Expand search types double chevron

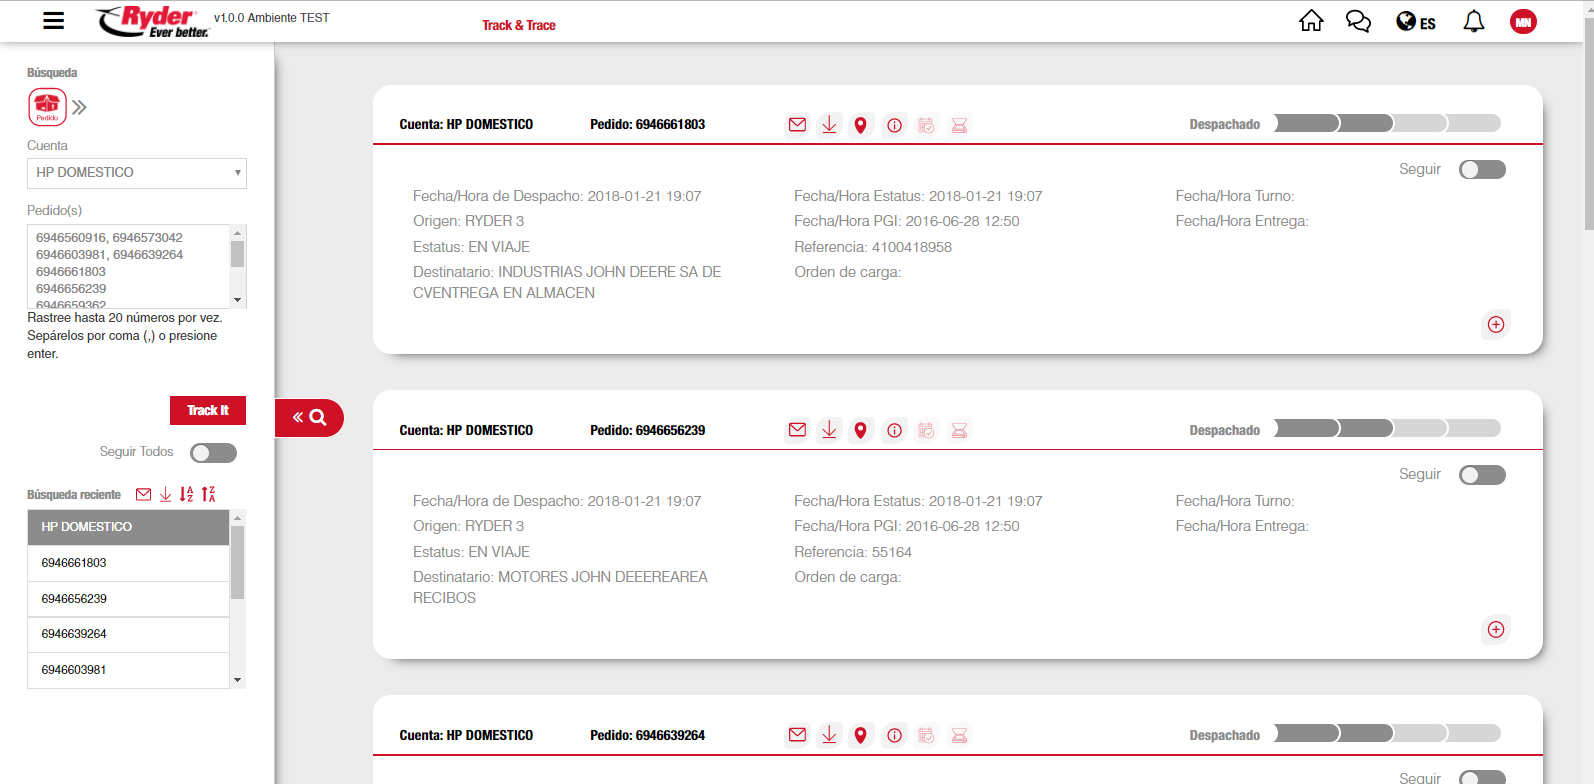80,107
